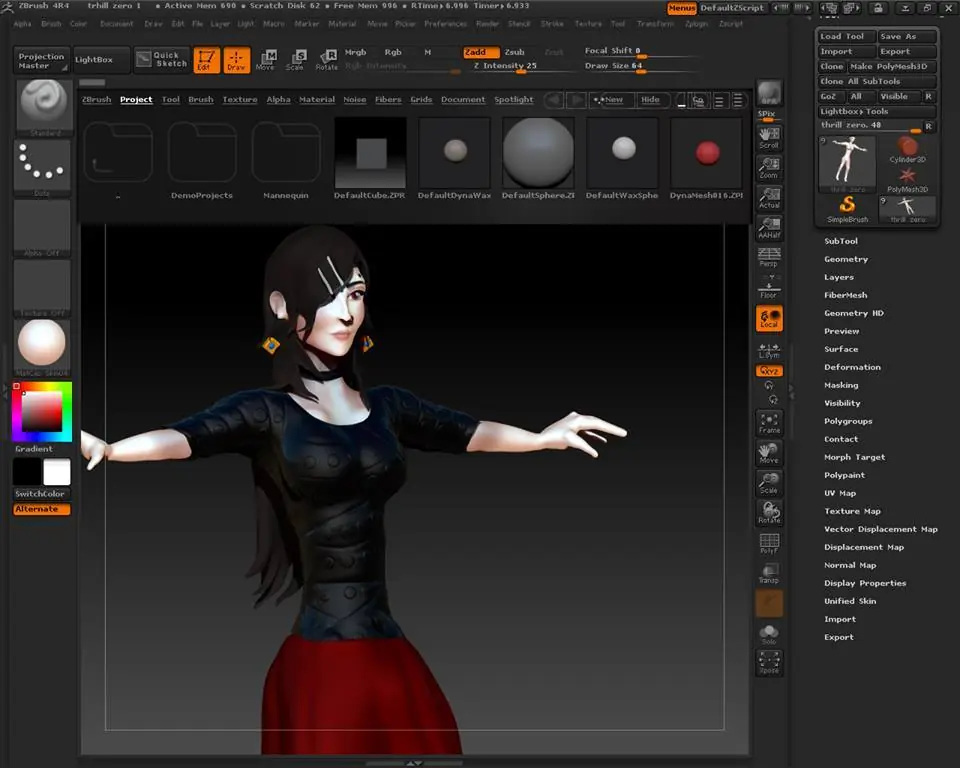960x768 pixels.
Task: Open Quick Sketch
Action: 162,59
